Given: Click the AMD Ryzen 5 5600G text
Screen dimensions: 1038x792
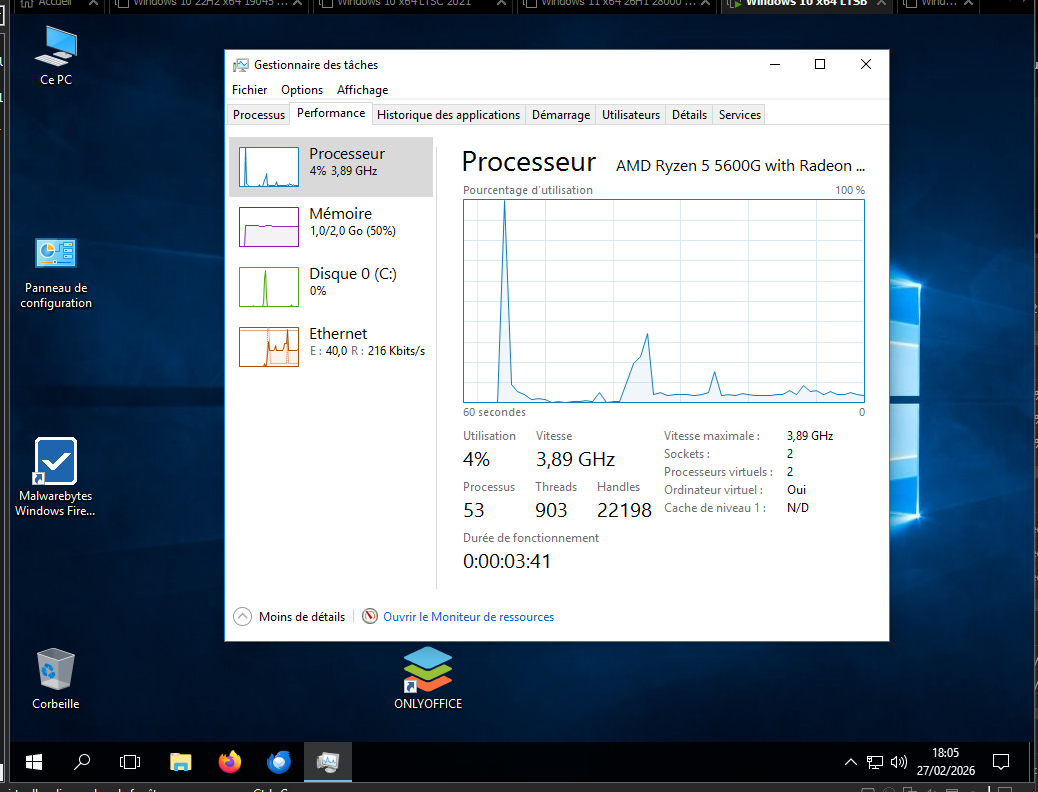Looking at the screenshot, I should click(740, 166).
